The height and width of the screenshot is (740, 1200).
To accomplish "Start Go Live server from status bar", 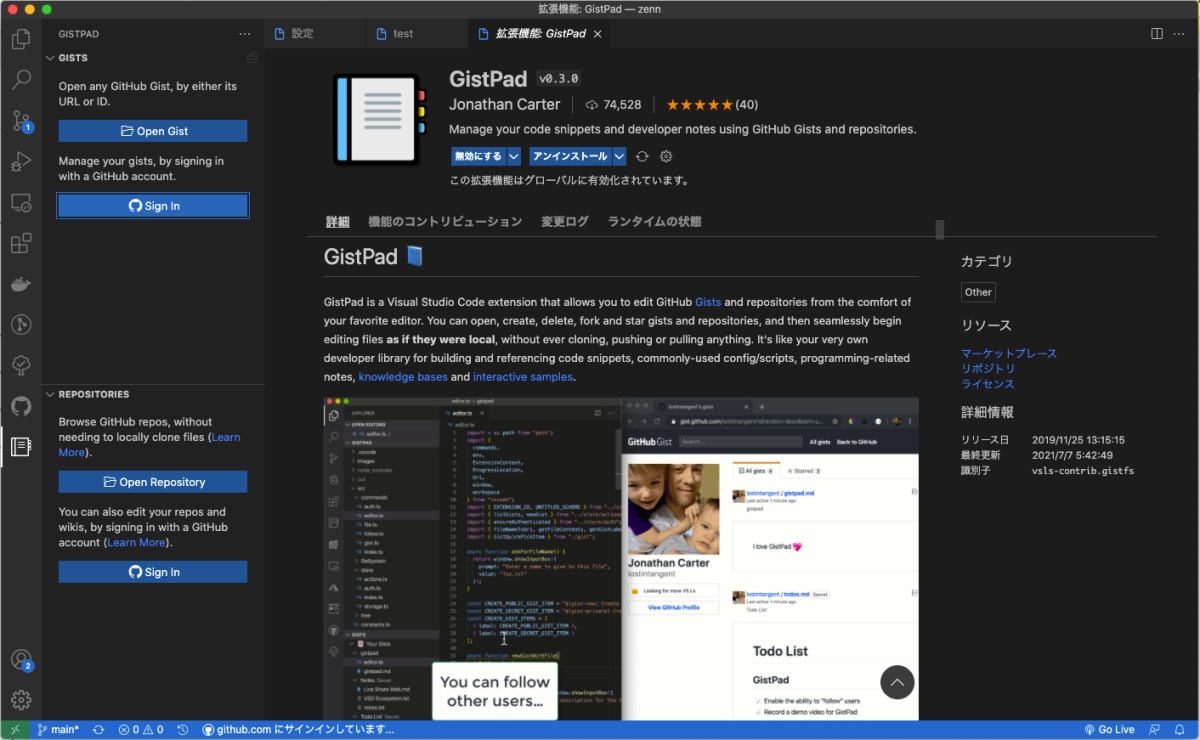I will 1109,730.
